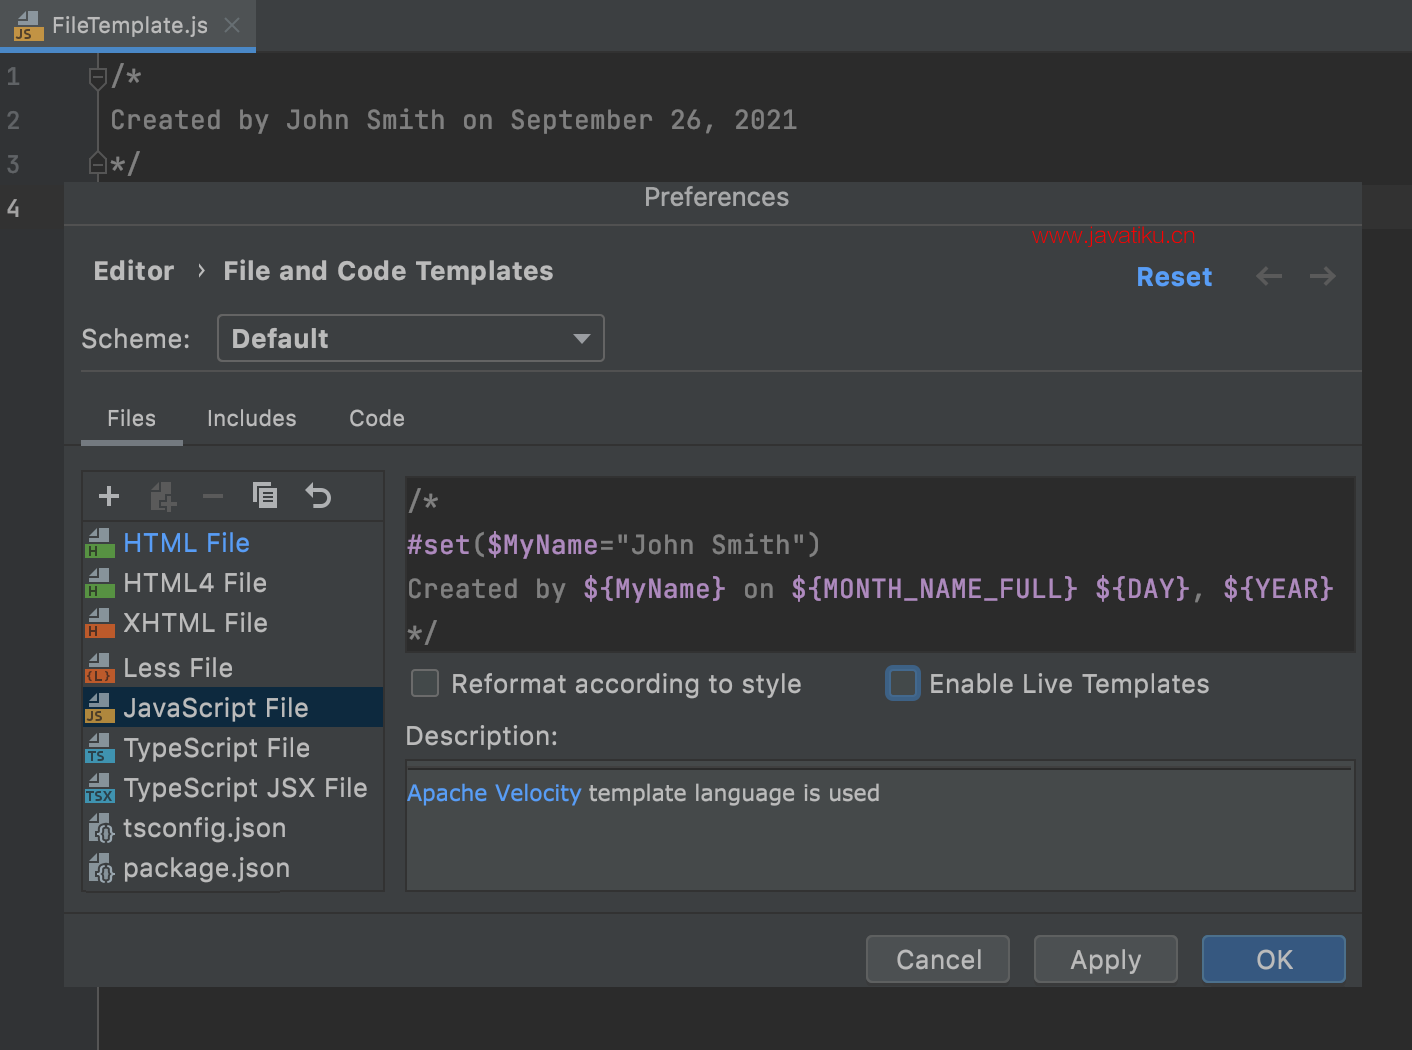Close the FileTemplate.js editor tab
The image size is (1412, 1050).
pyautogui.click(x=232, y=25)
